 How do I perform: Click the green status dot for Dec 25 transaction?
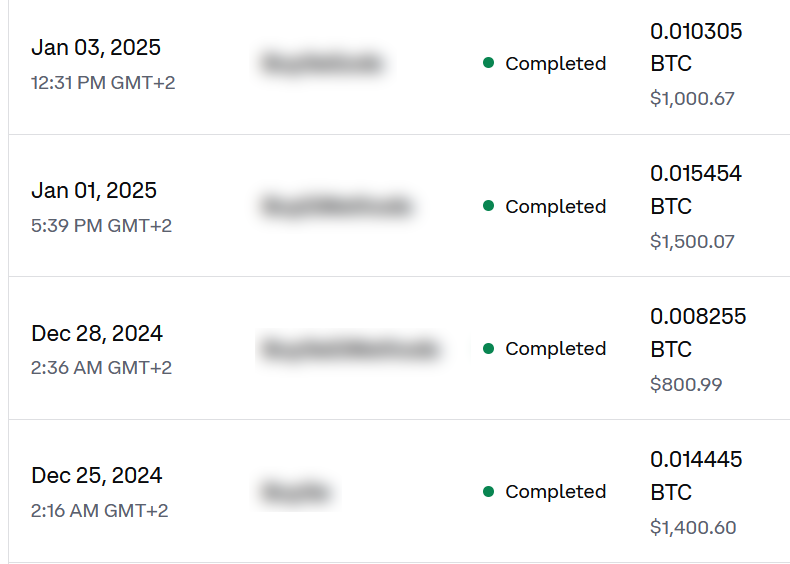tap(488, 491)
